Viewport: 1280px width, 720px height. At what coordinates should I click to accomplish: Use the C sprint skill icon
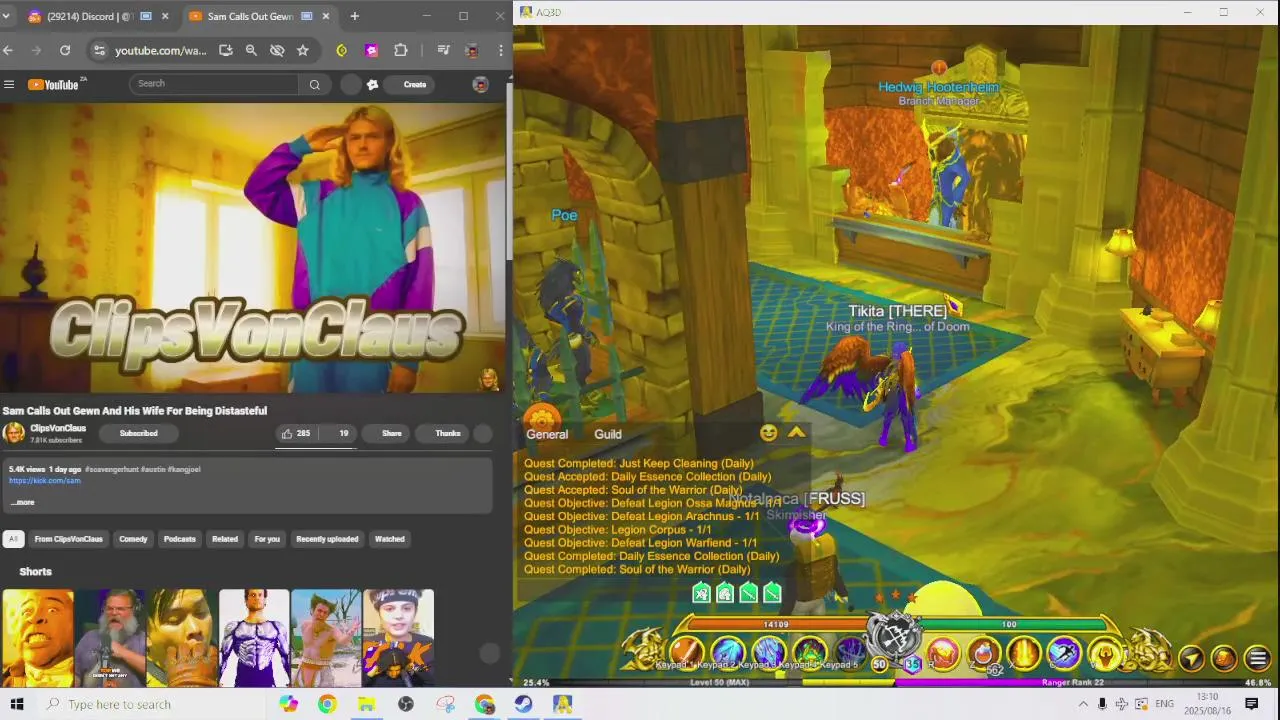(1064, 654)
